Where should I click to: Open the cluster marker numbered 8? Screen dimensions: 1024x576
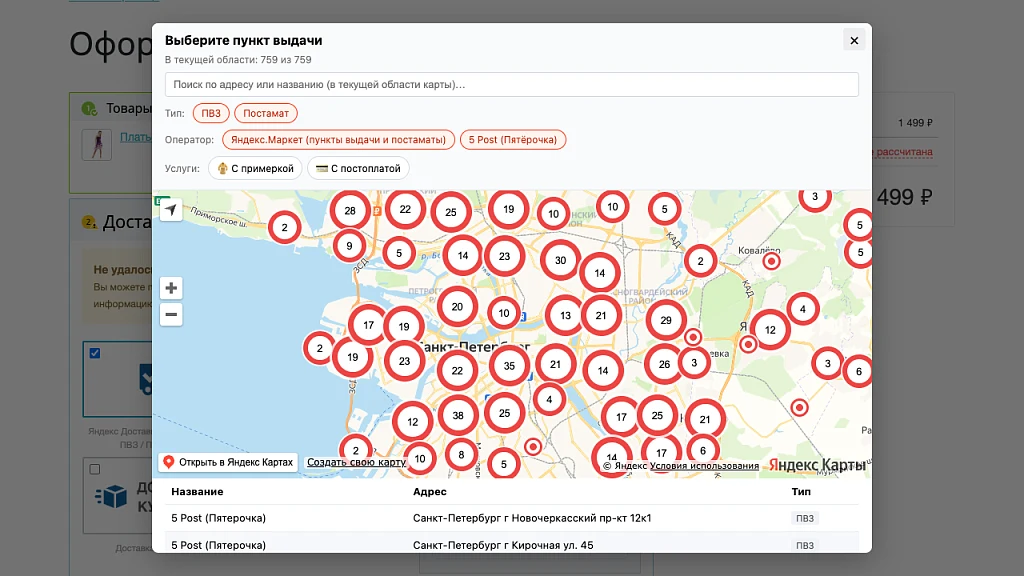[461, 455]
